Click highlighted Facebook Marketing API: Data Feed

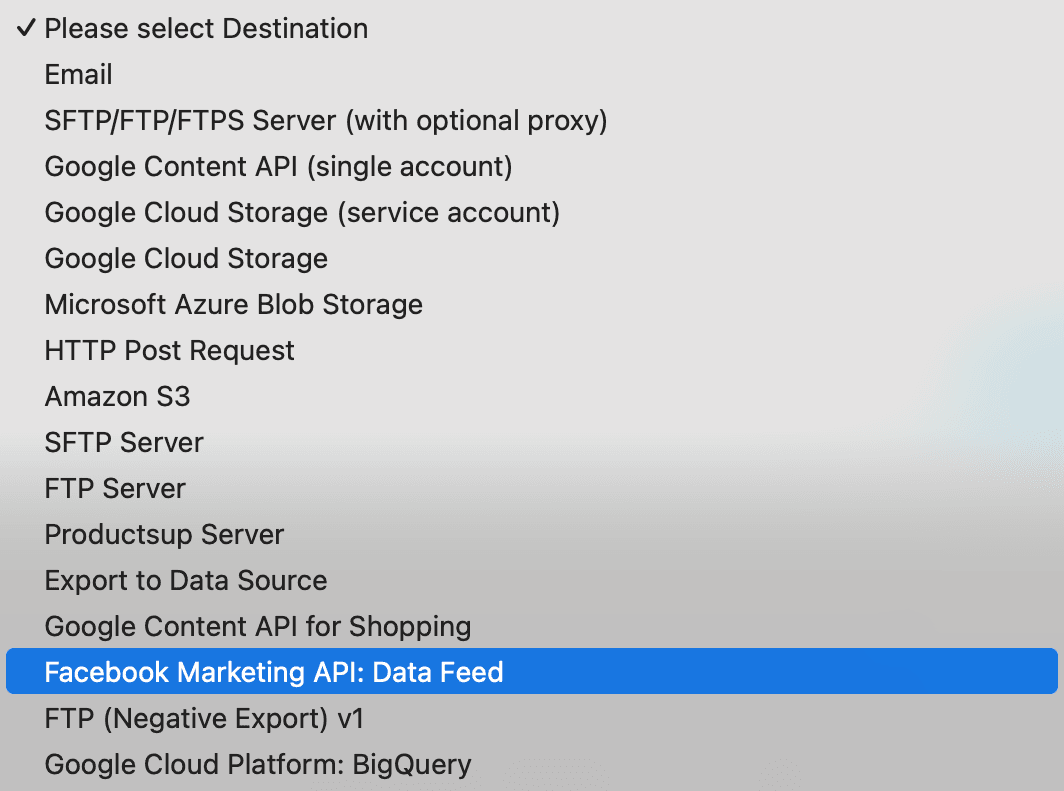(273, 672)
